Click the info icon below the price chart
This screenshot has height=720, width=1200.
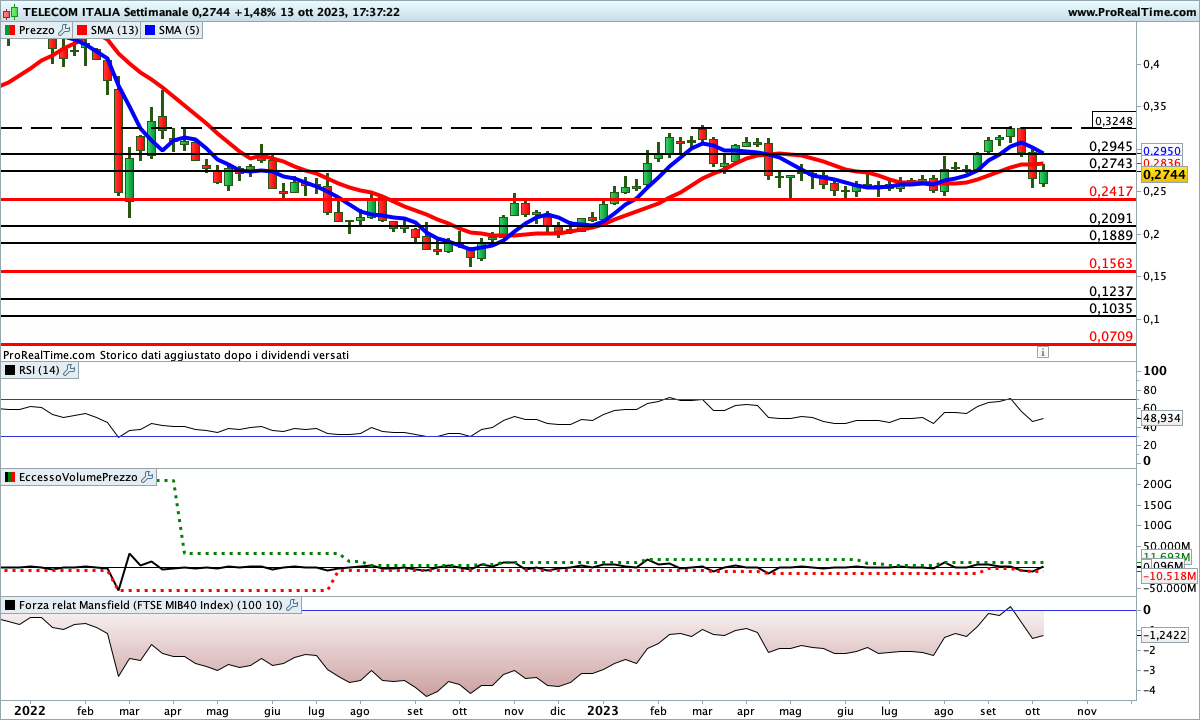[x=1043, y=352]
